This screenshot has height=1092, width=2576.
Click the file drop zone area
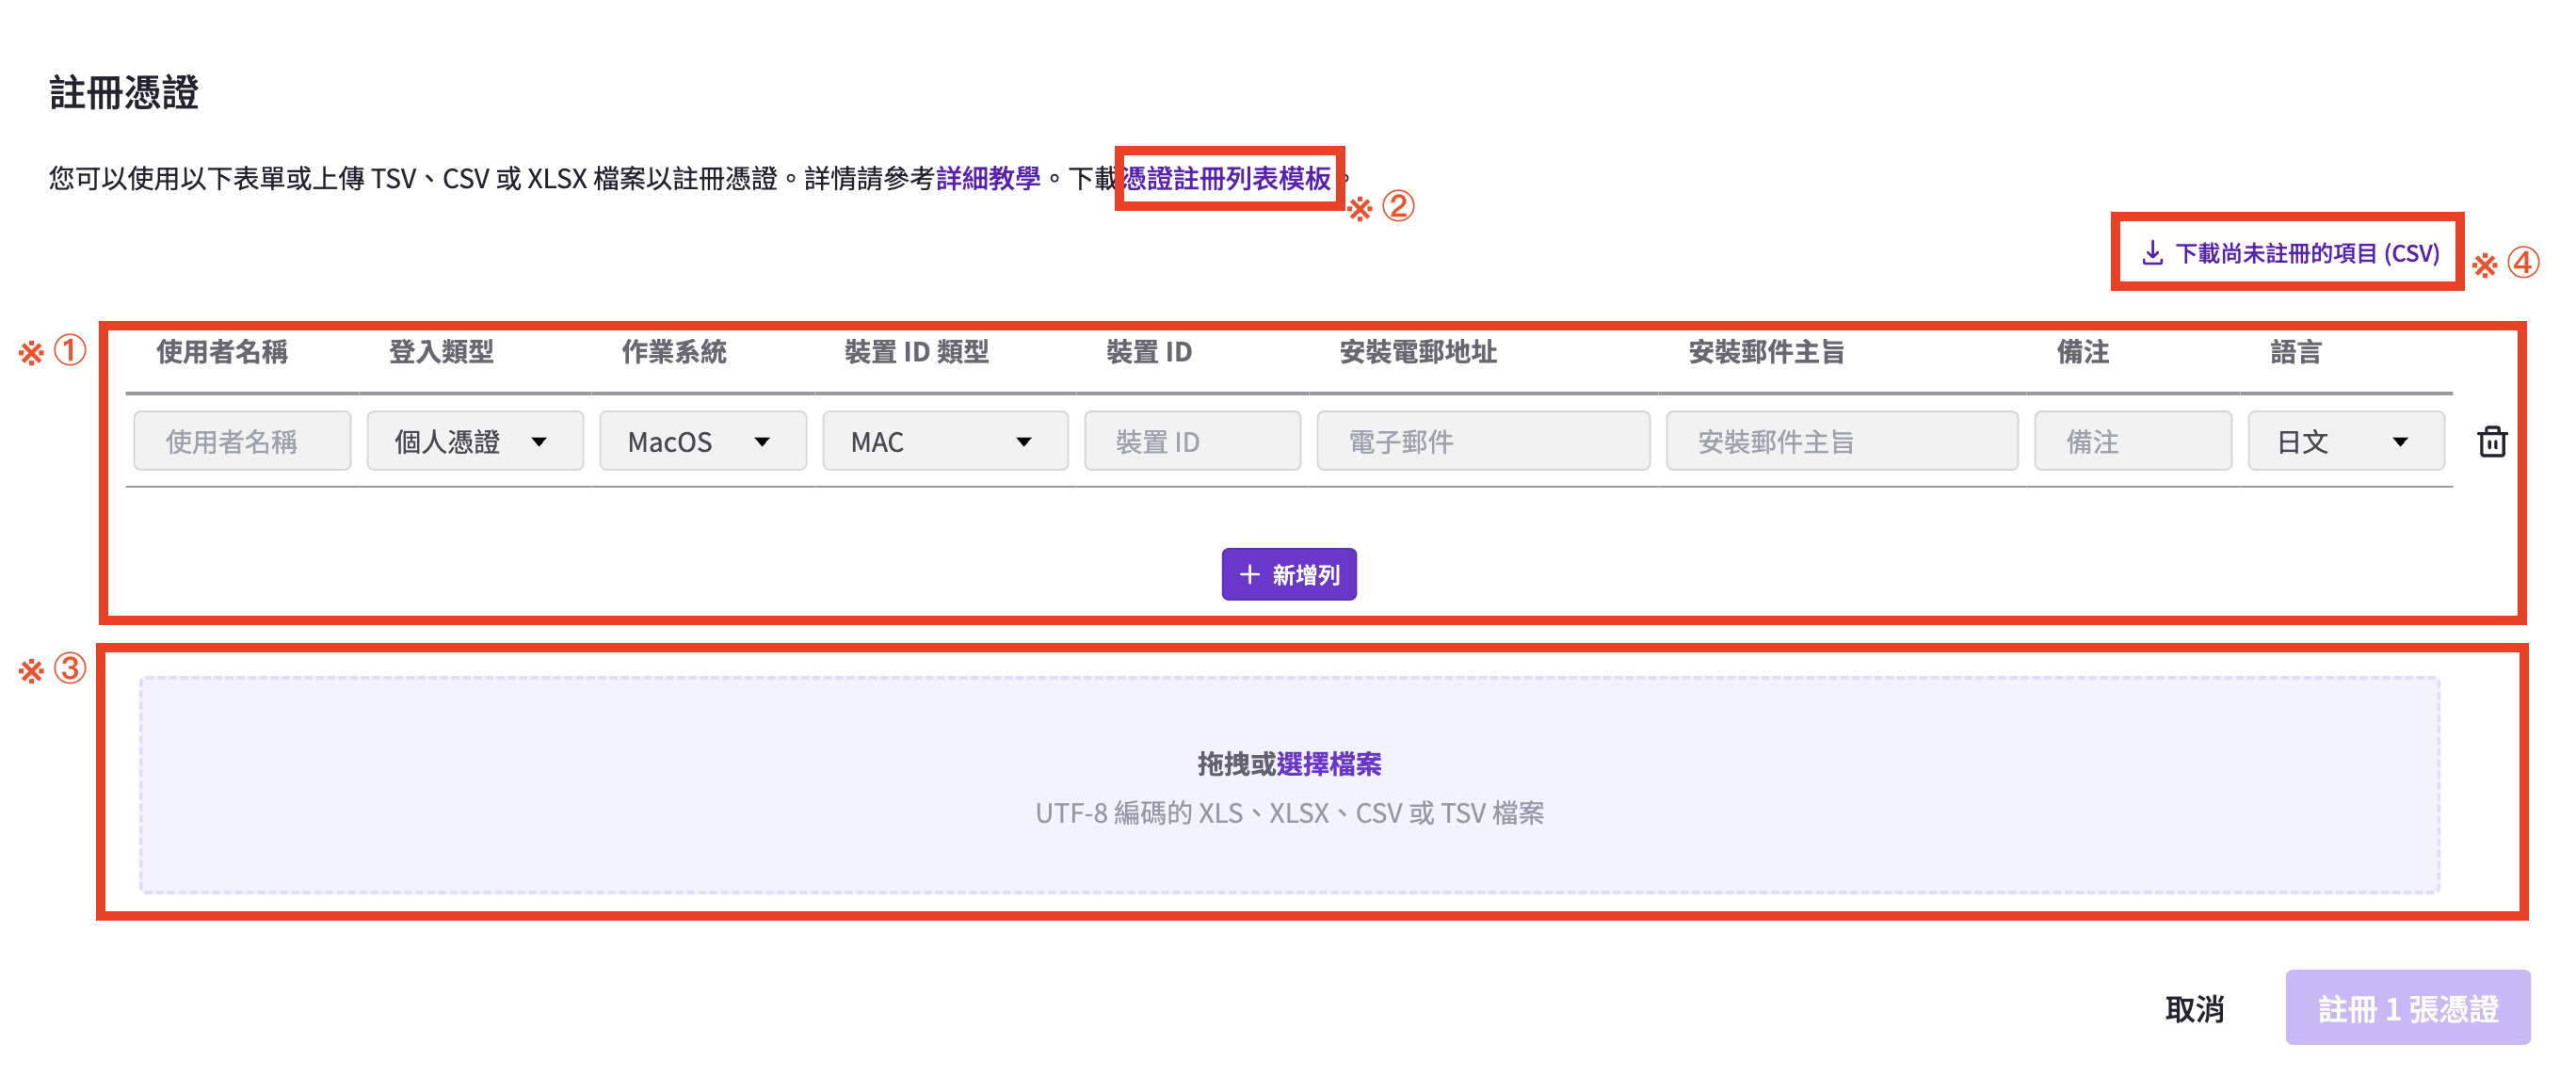[x=1289, y=785]
